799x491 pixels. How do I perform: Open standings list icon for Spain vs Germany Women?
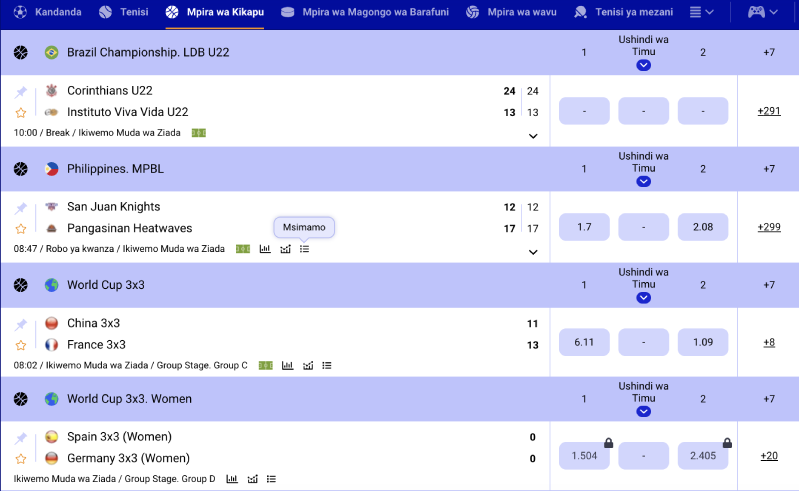tap(271, 479)
